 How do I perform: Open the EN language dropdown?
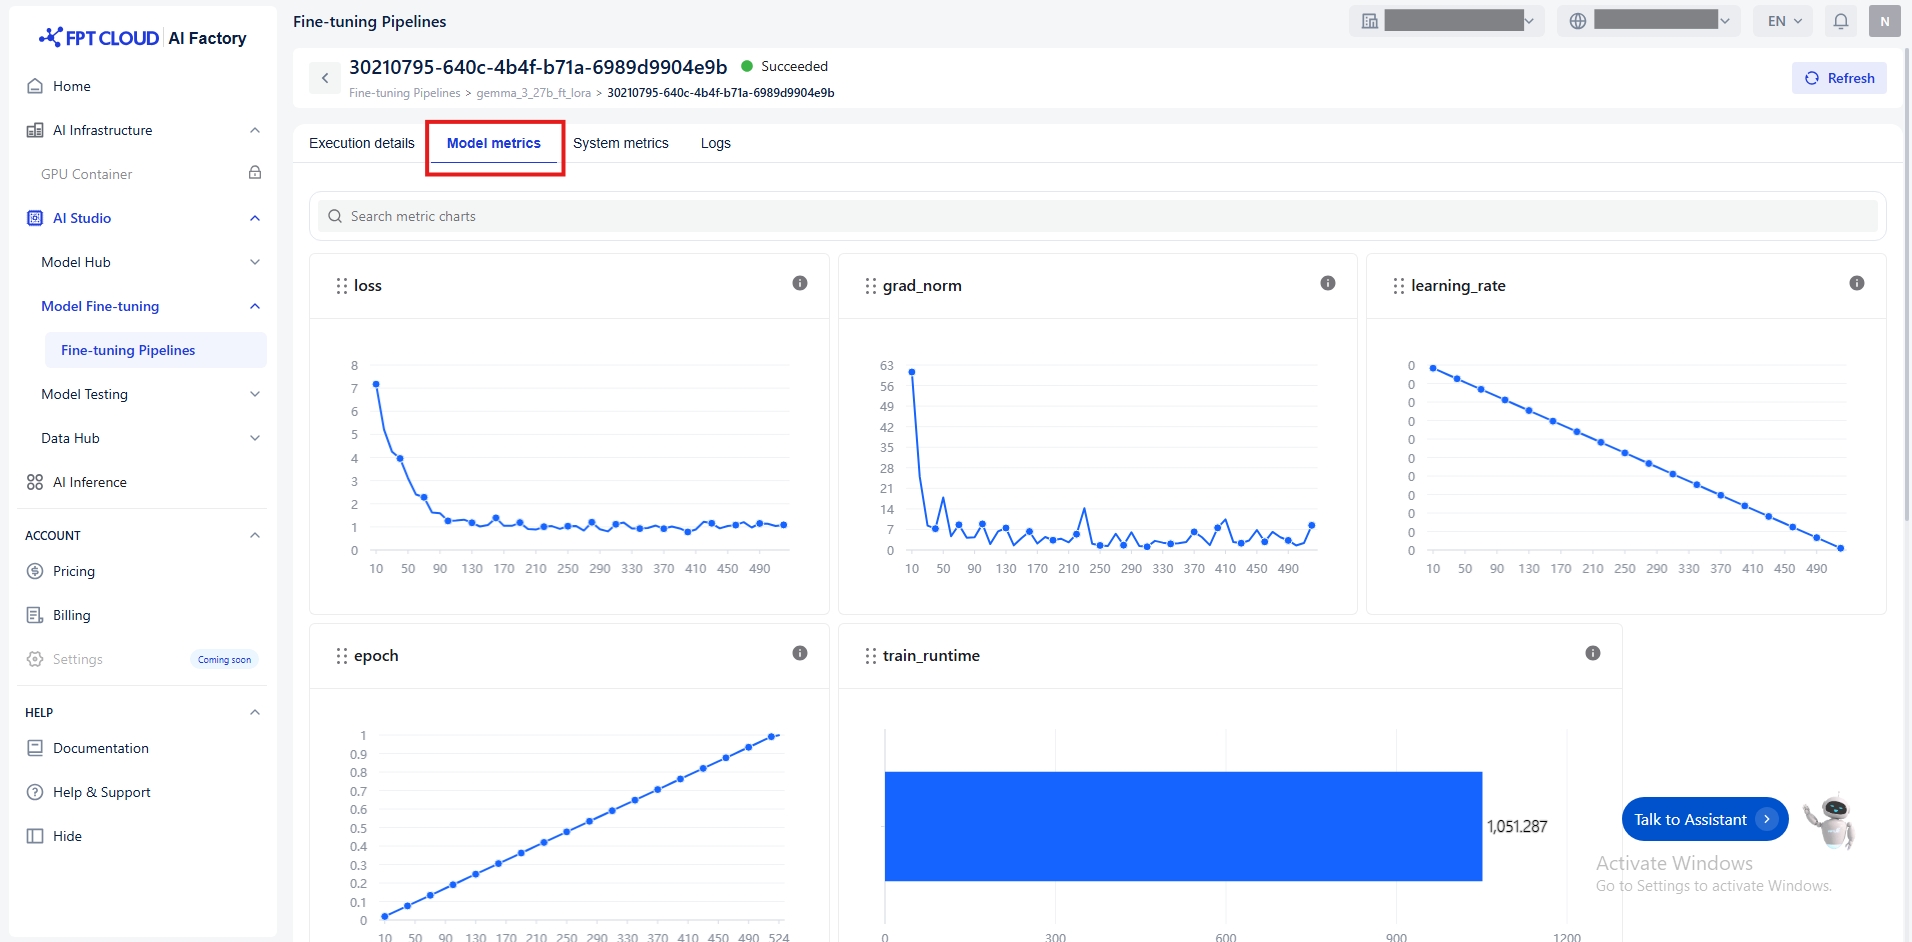click(1783, 21)
